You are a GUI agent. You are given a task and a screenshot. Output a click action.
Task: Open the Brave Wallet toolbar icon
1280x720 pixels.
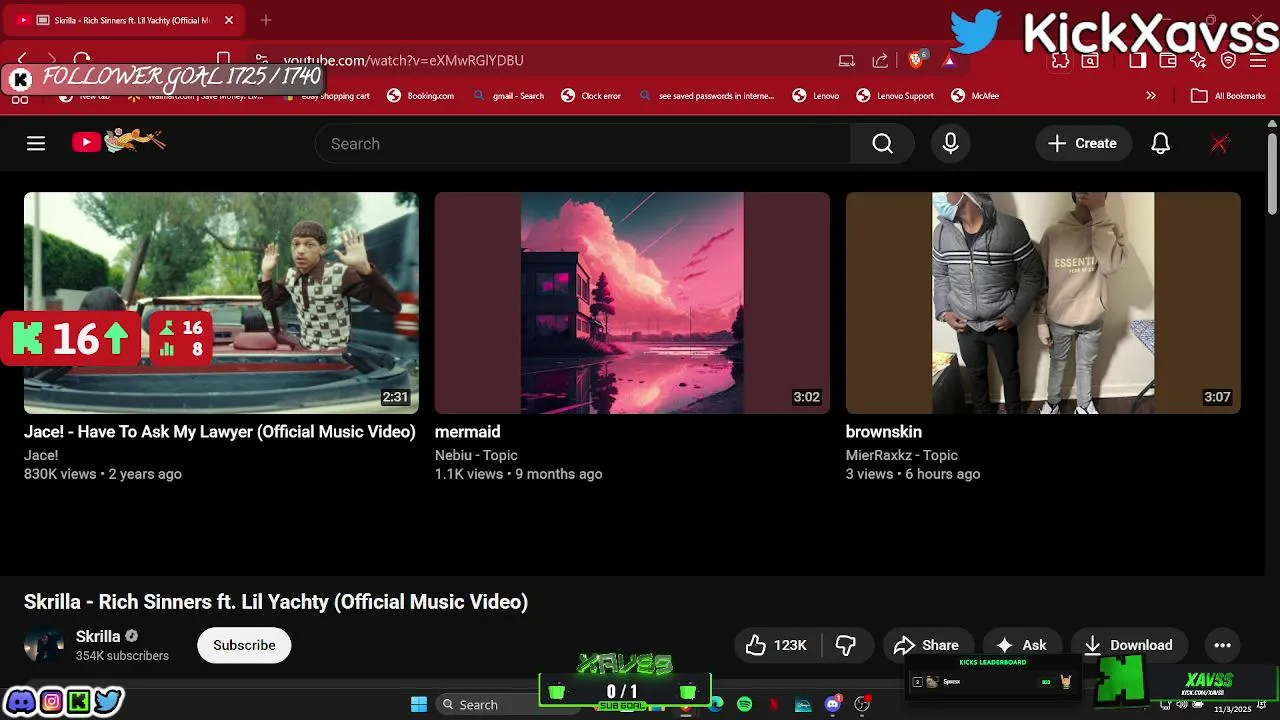[x=1168, y=60]
